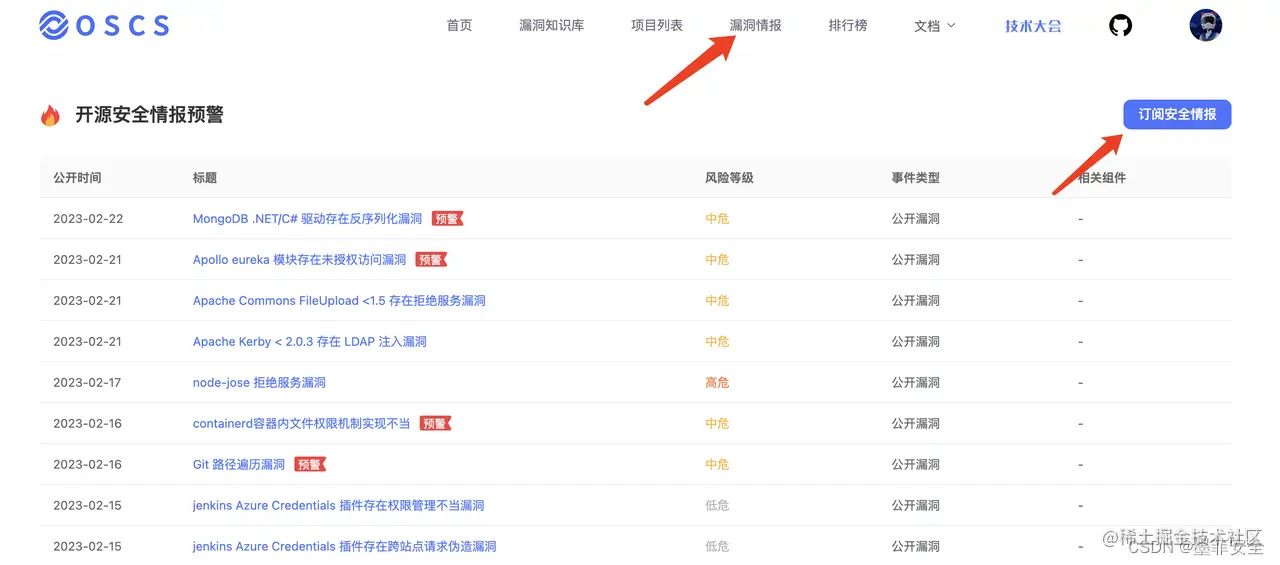Click 预警 tag on MongoDB row

(x=447, y=218)
